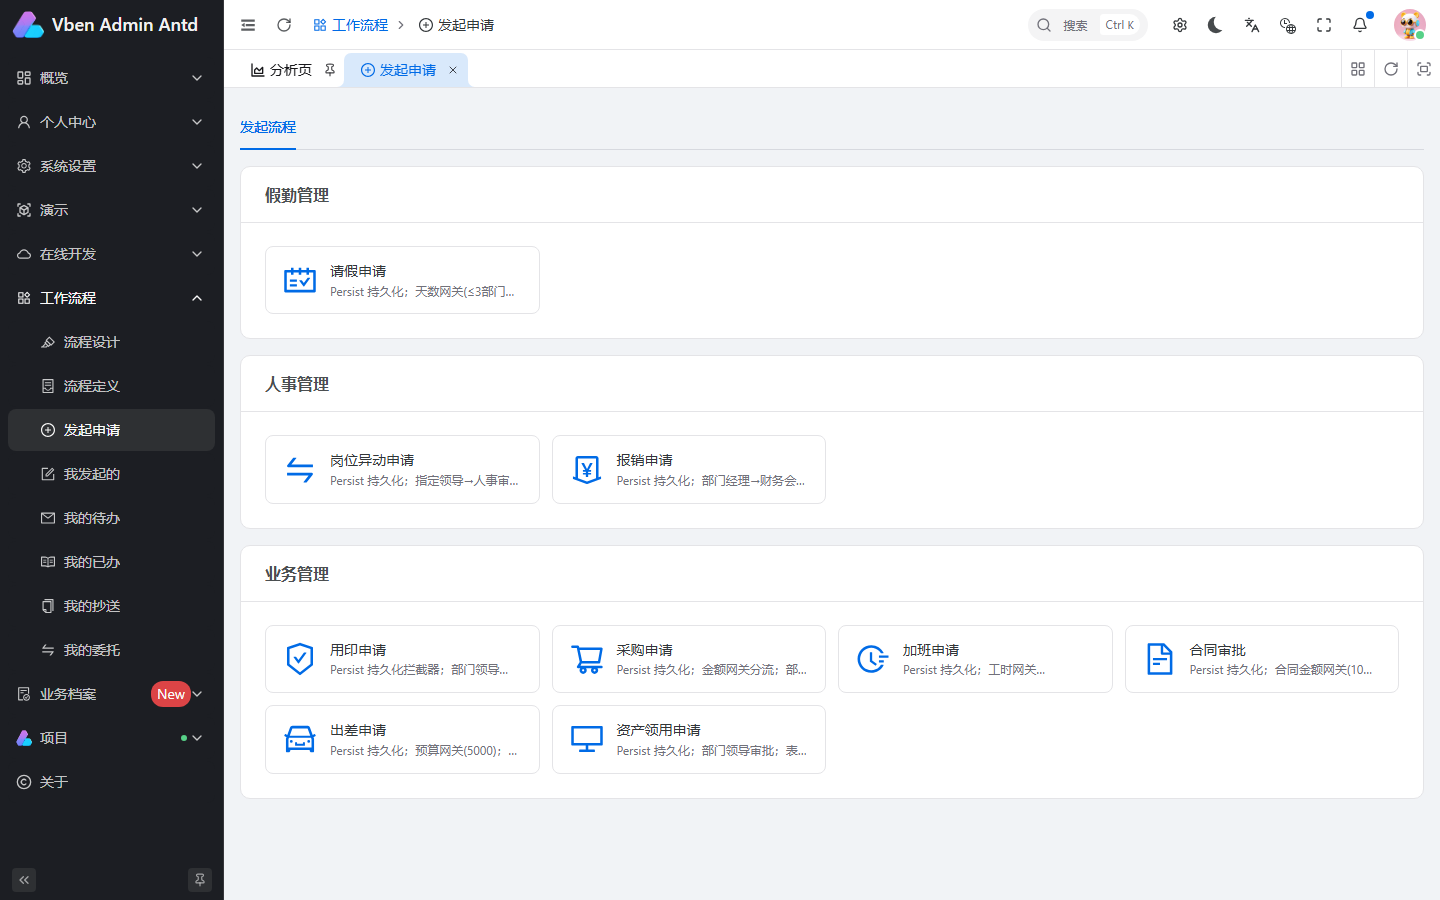Screen dimensions: 1440x900
Task: Enter fullscreen mode
Action: (1324, 25)
